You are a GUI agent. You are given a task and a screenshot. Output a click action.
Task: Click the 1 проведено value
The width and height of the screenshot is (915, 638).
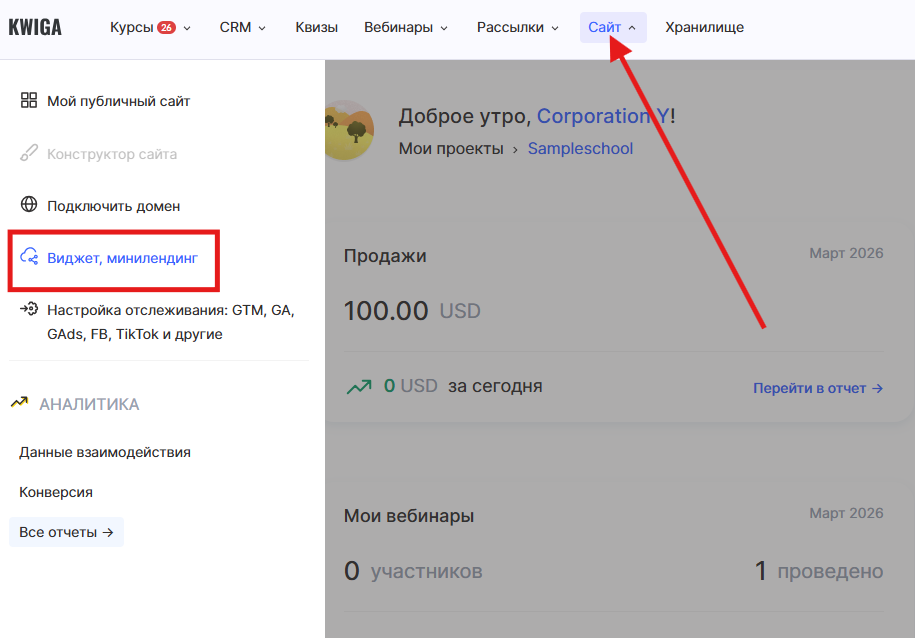tap(819, 571)
